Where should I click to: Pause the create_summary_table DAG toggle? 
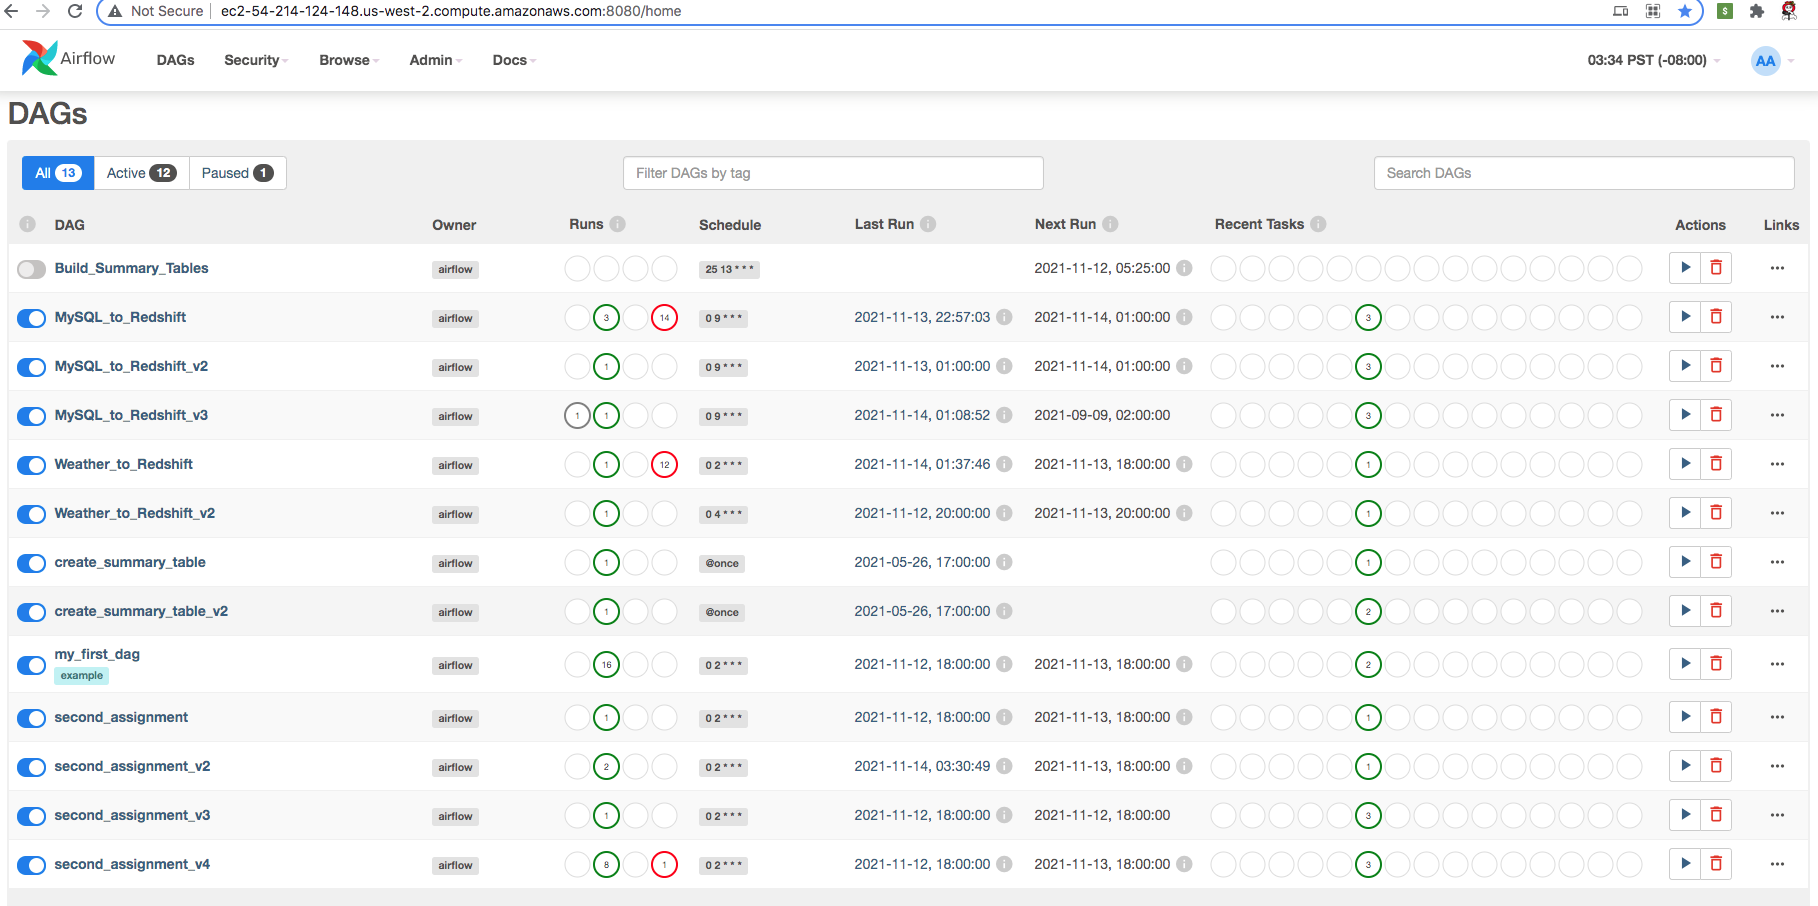coord(32,563)
